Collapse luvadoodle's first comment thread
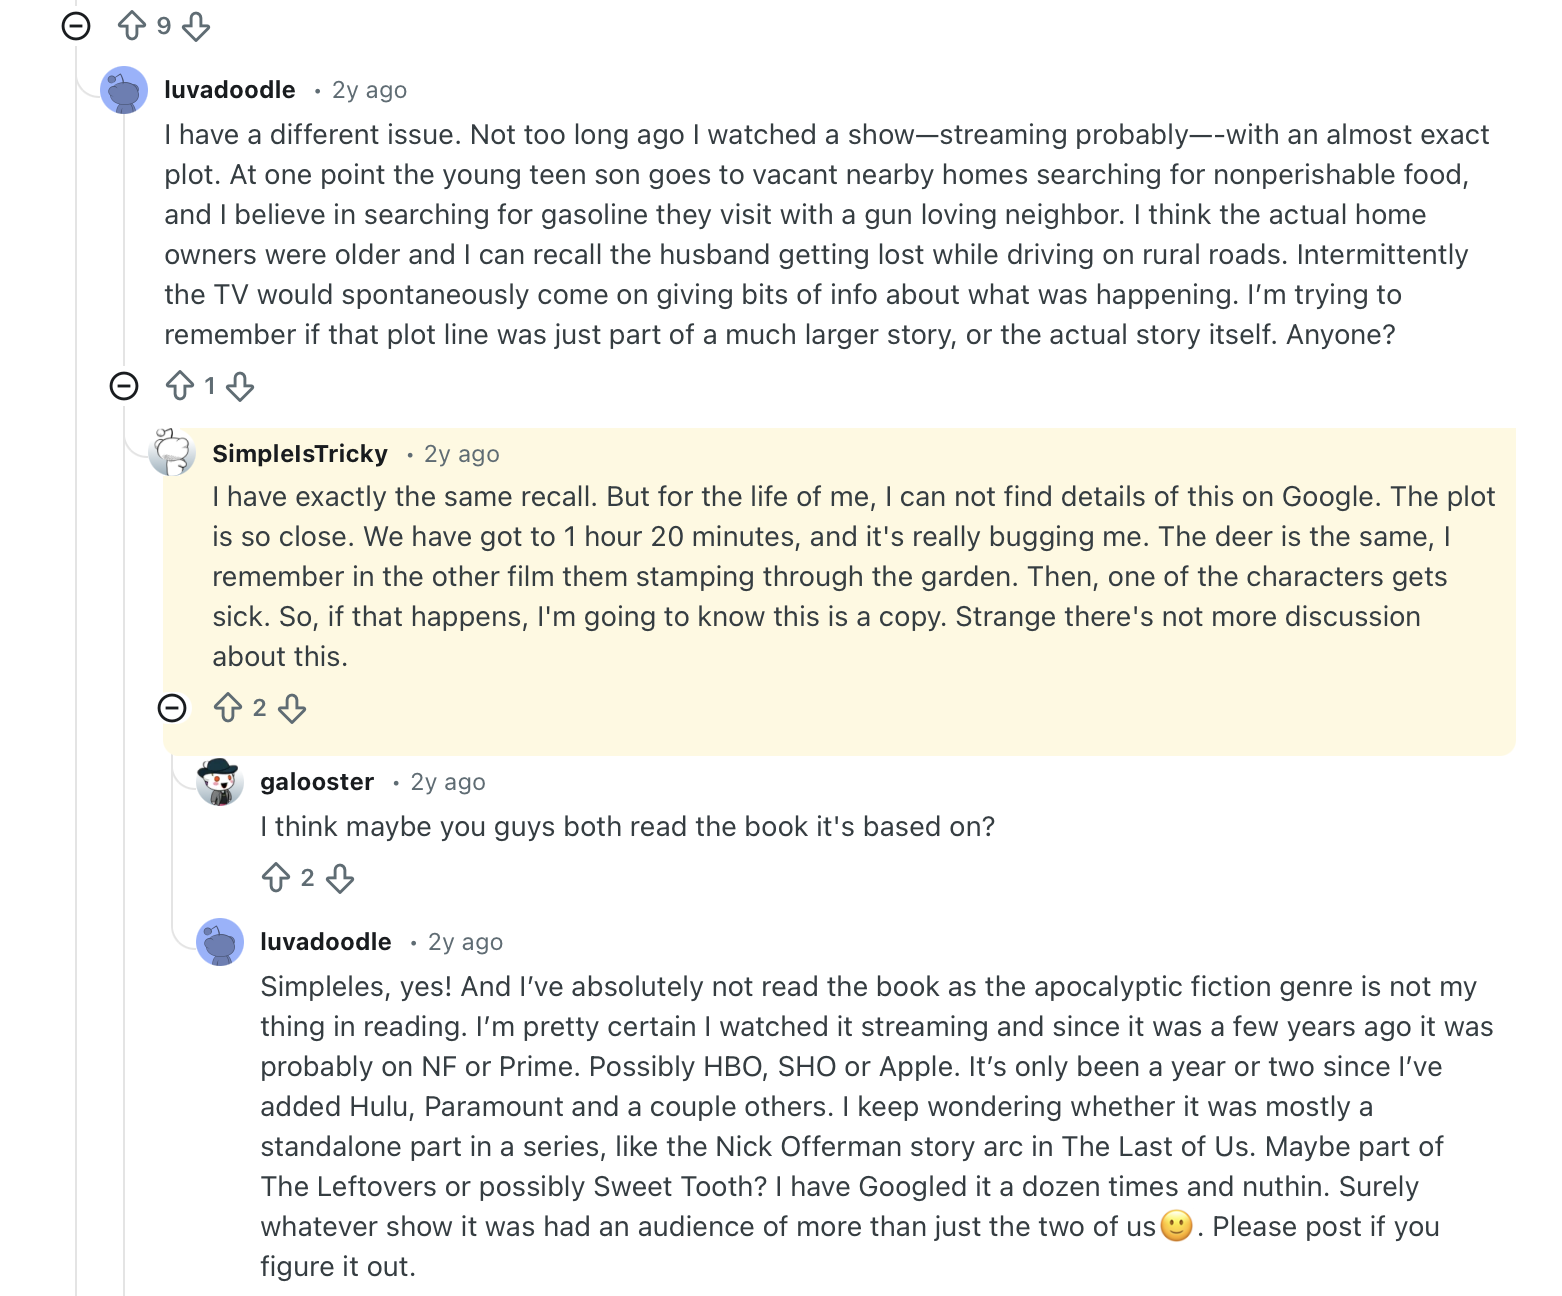Image resolution: width=1562 pixels, height=1296 pixels. (x=124, y=386)
